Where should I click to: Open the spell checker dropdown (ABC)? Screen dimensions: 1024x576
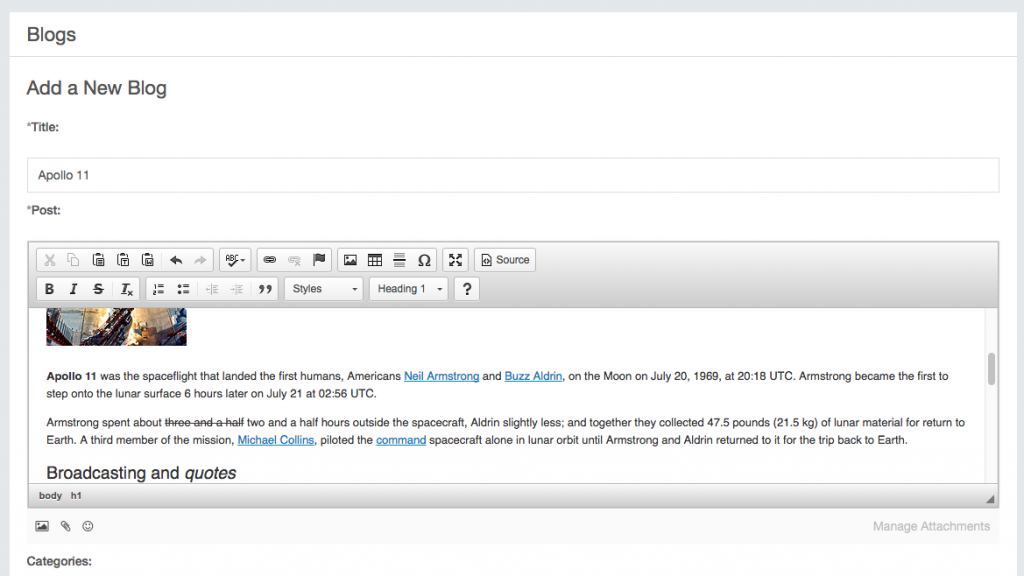click(x=233, y=259)
